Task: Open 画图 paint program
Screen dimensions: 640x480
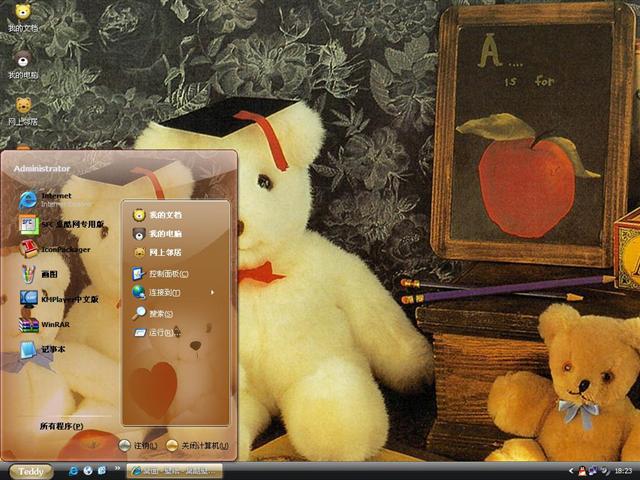Action: coord(39,274)
